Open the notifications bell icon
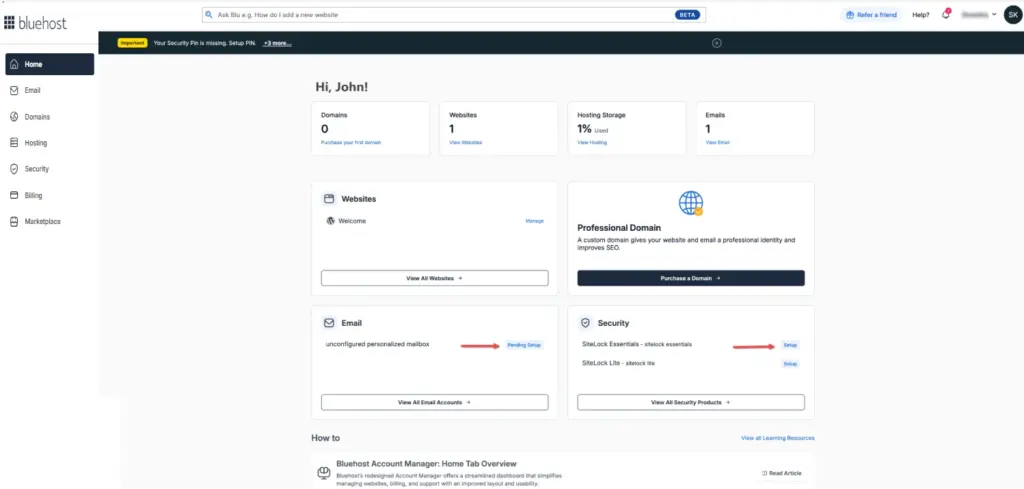This screenshot has height=489, width=1024. coord(945,15)
